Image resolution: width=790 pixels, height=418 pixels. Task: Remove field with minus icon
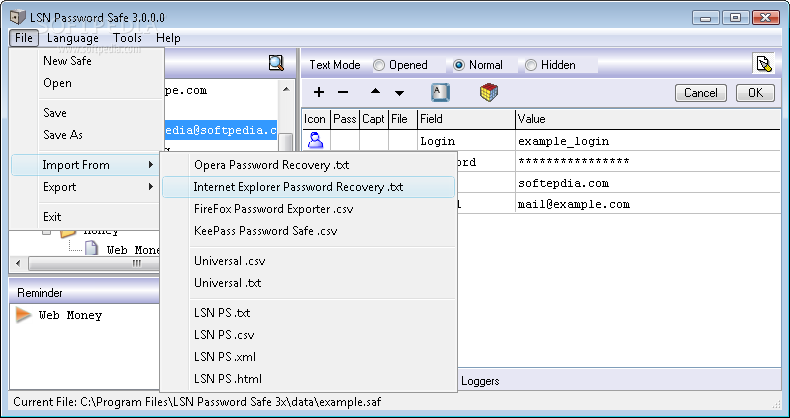tap(343, 93)
